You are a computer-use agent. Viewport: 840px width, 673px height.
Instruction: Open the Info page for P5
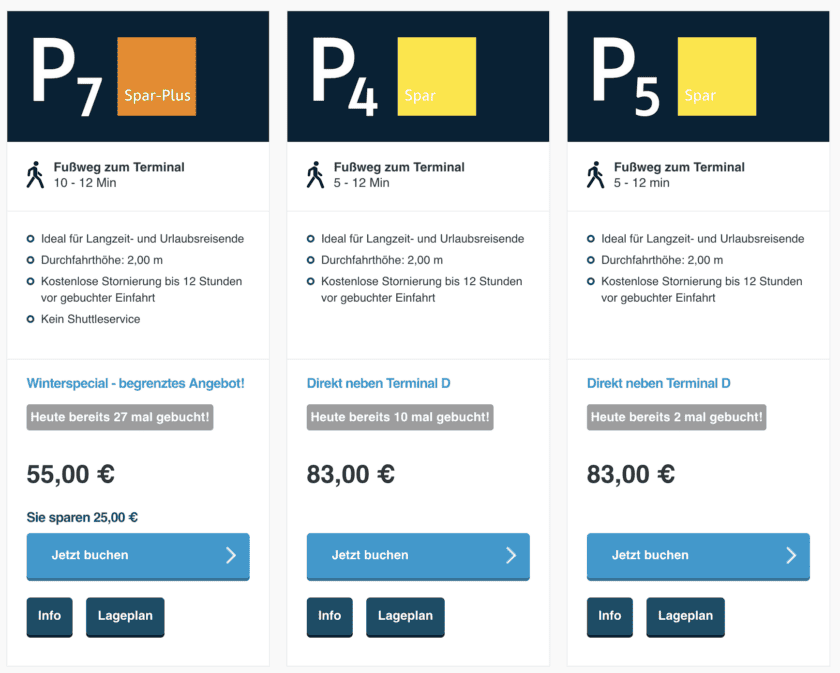[609, 617]
